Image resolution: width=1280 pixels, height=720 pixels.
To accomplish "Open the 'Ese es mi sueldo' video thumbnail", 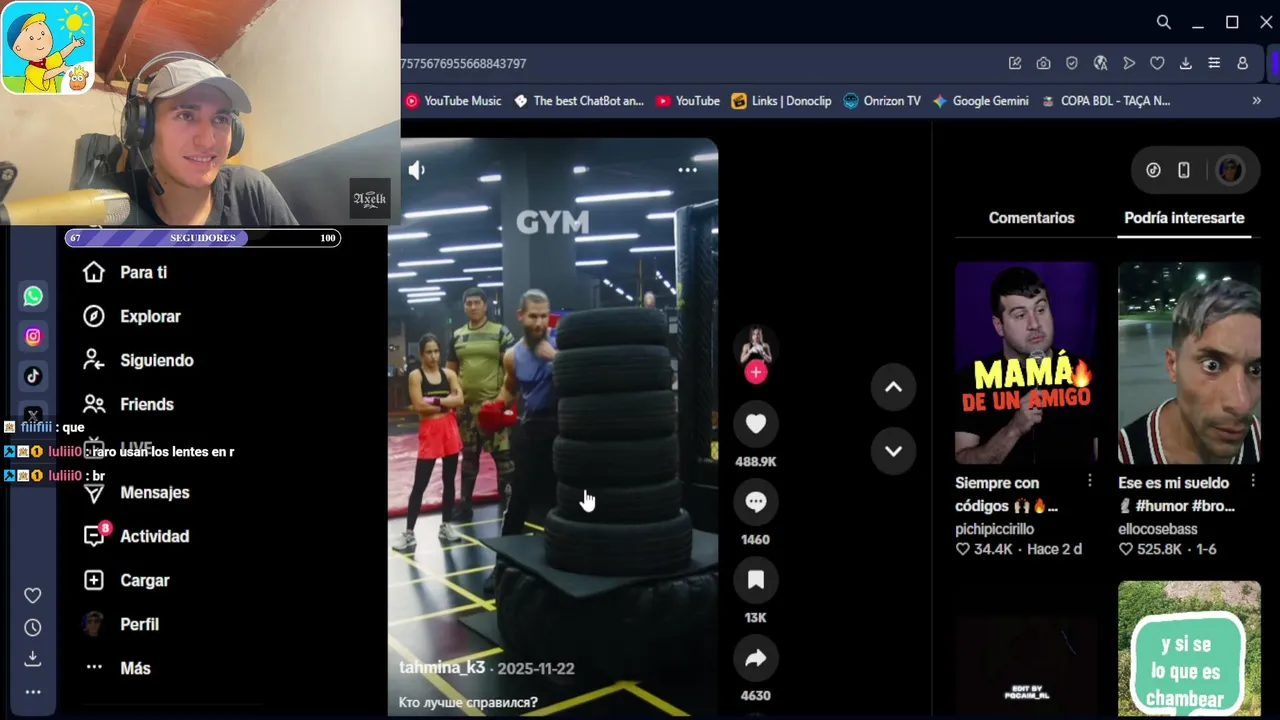I will pos(1189,363).
